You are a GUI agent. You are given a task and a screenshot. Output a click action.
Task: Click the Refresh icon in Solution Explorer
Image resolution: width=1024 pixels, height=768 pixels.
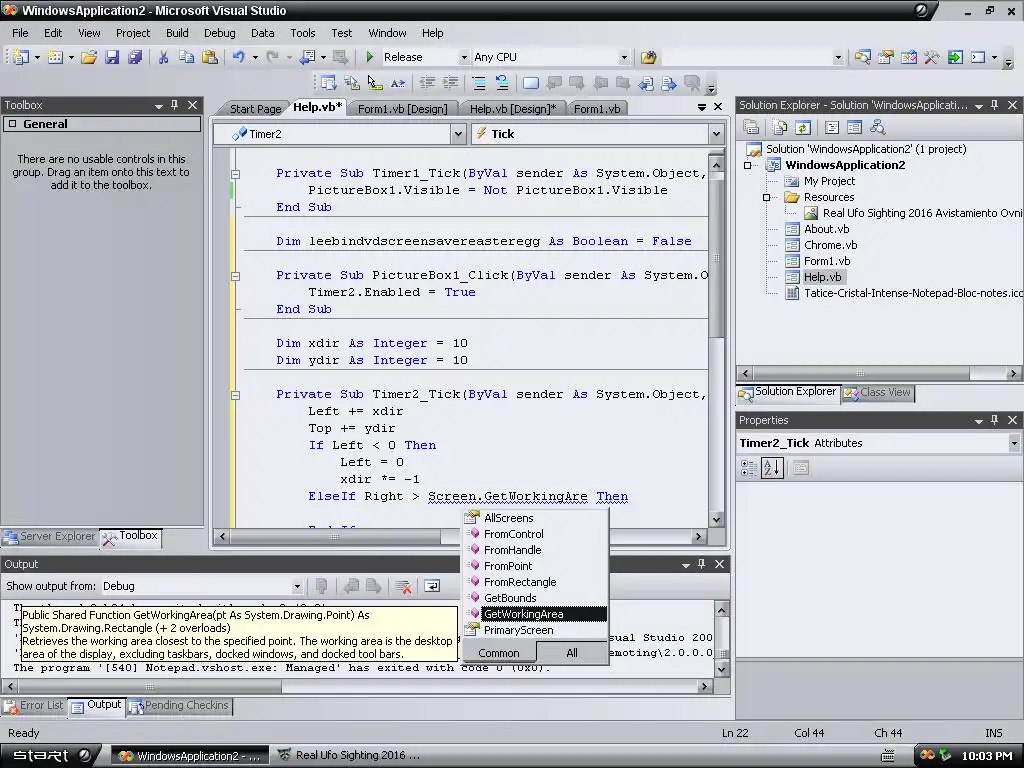point(803,127)
